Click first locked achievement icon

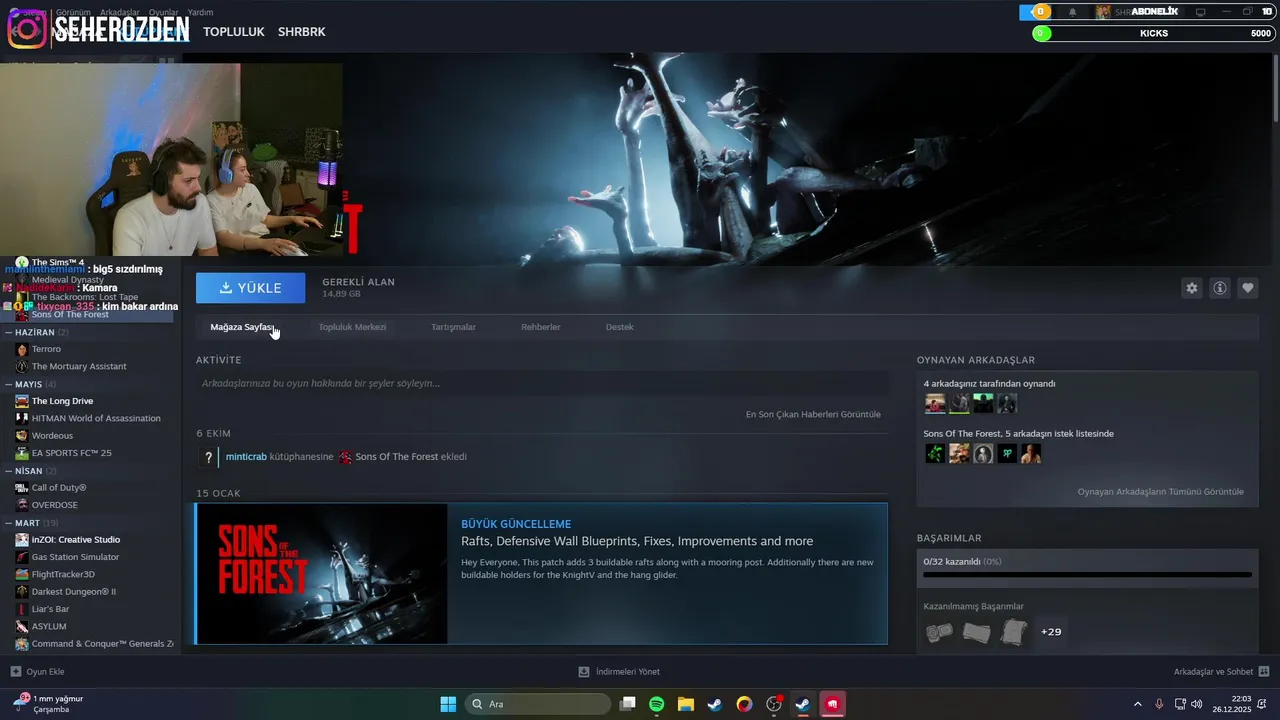(x=939, y=633)
